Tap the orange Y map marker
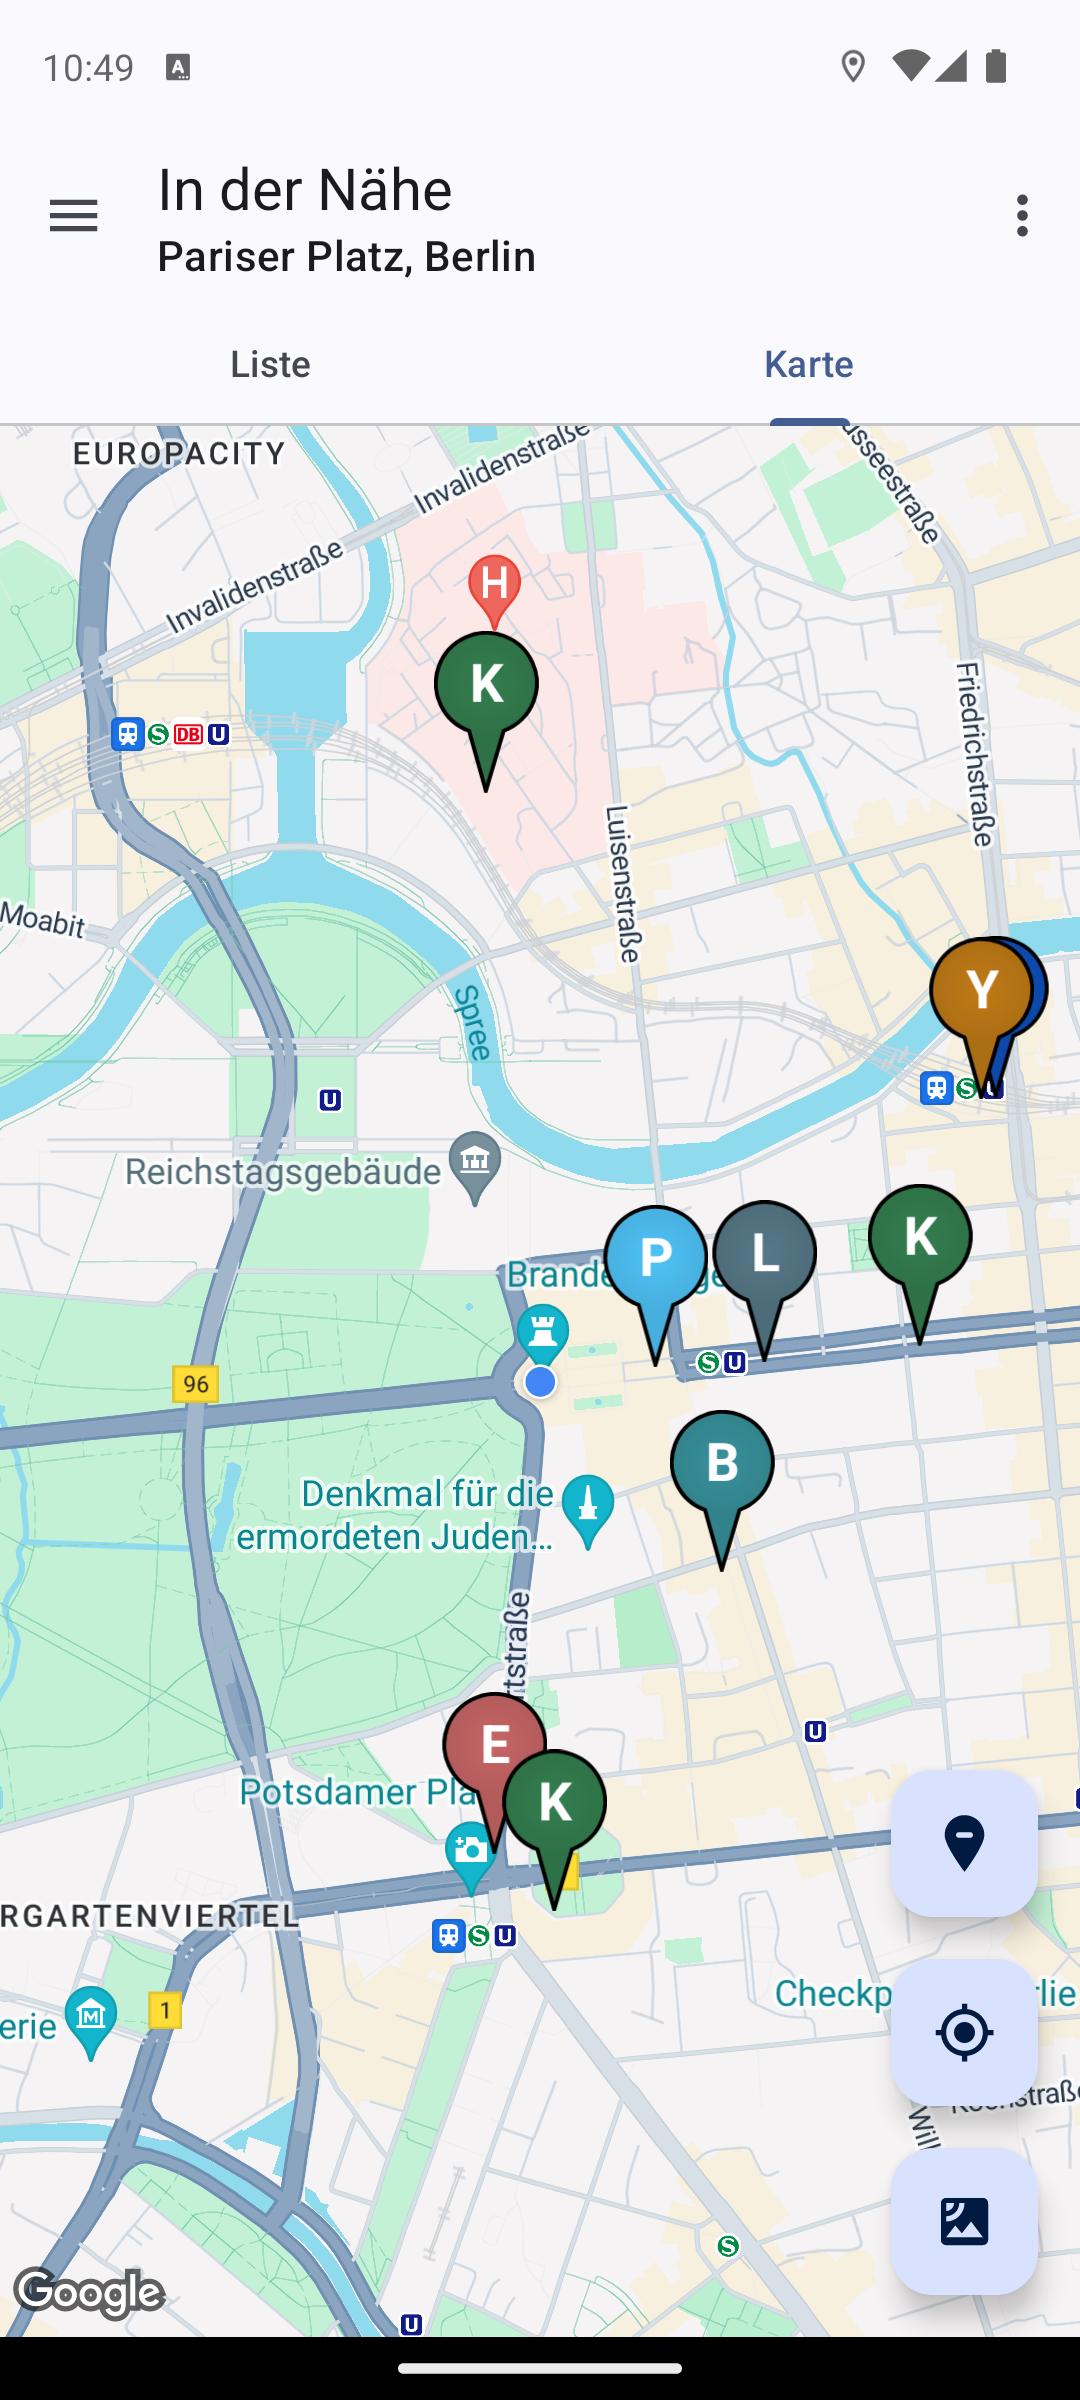The image size is (1080, 2400). click(x=980, y=1000)
